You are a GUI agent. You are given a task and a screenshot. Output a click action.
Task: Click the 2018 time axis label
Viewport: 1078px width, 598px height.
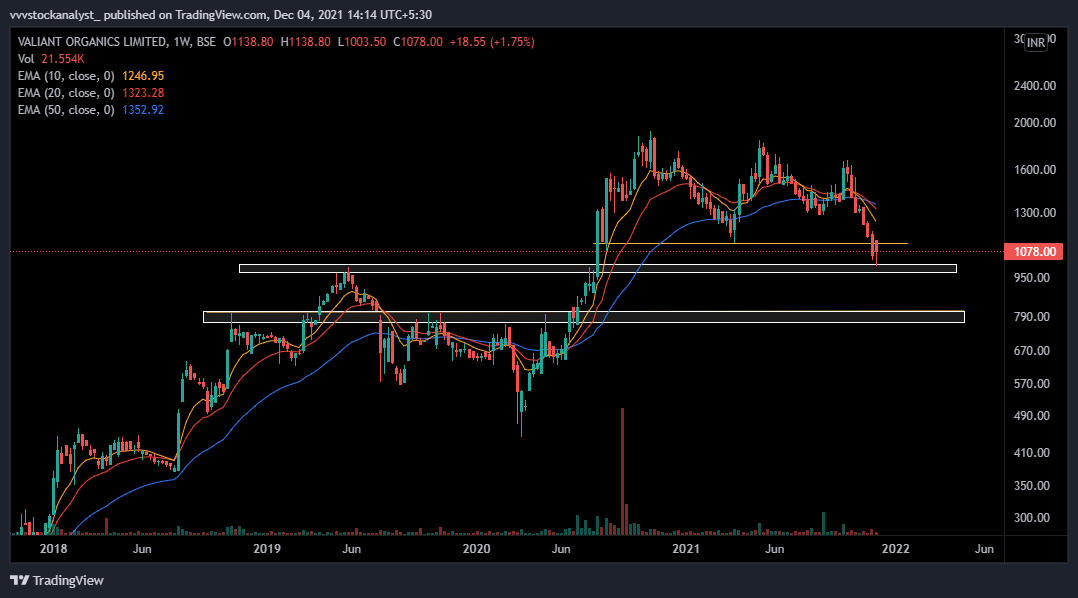[54, 549]
